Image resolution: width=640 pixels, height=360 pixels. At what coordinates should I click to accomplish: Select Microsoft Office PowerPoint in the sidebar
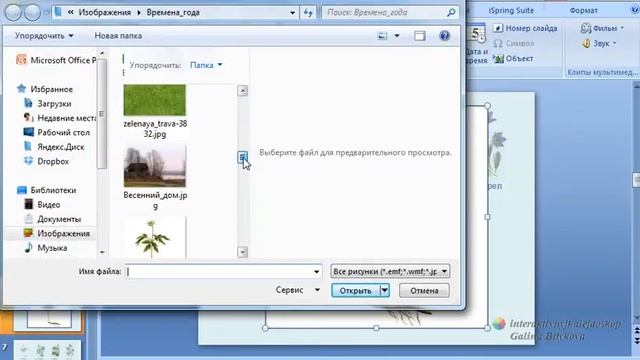point(56,60)
